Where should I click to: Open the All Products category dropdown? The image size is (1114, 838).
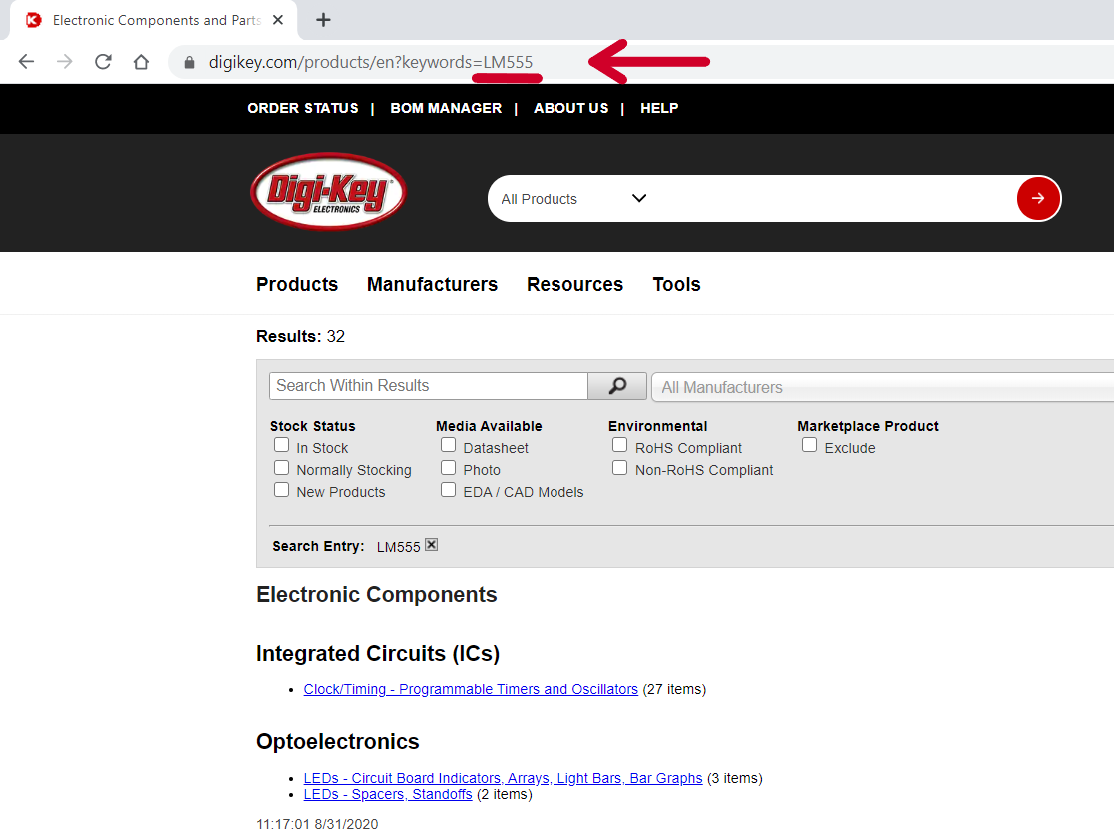(x=573, y=199)
